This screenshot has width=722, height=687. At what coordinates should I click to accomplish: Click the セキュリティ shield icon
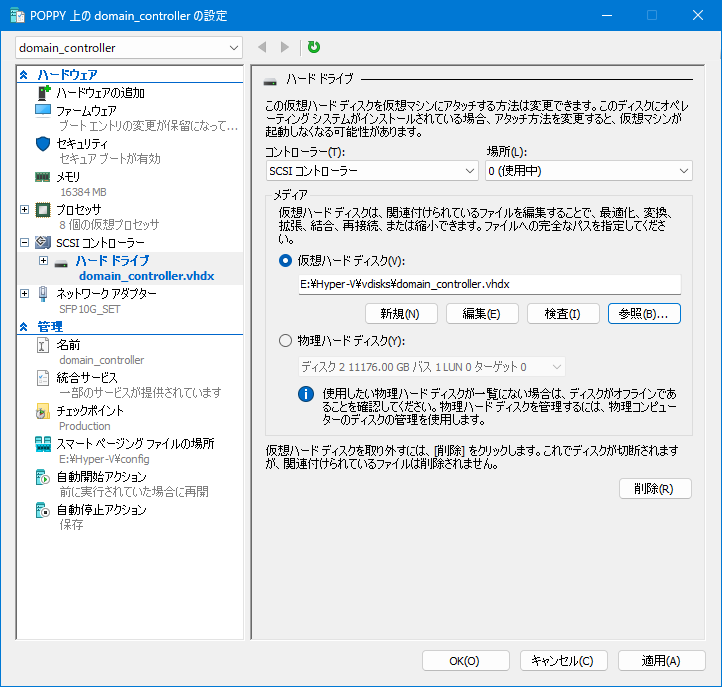(x=43, y=144)
